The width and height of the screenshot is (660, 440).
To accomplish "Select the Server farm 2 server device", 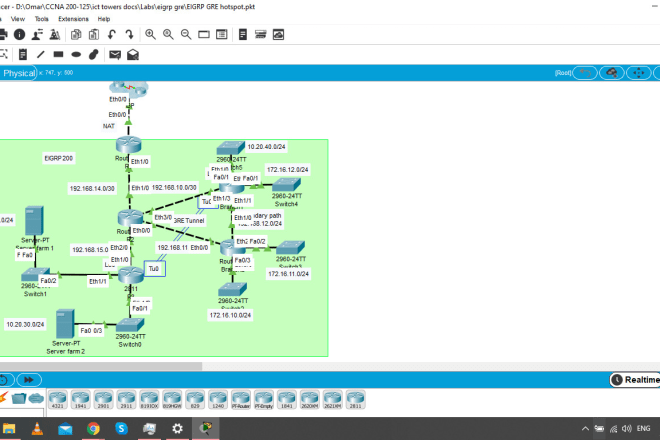I will 65,323.
